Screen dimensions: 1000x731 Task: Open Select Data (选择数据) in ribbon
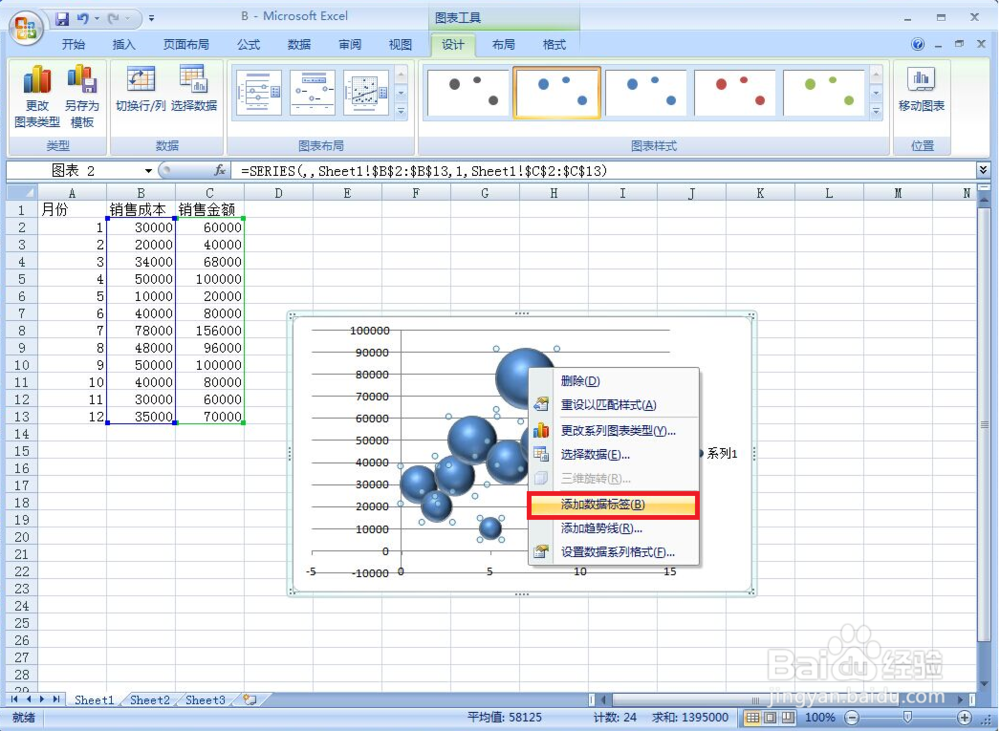(x=194, y=89)
